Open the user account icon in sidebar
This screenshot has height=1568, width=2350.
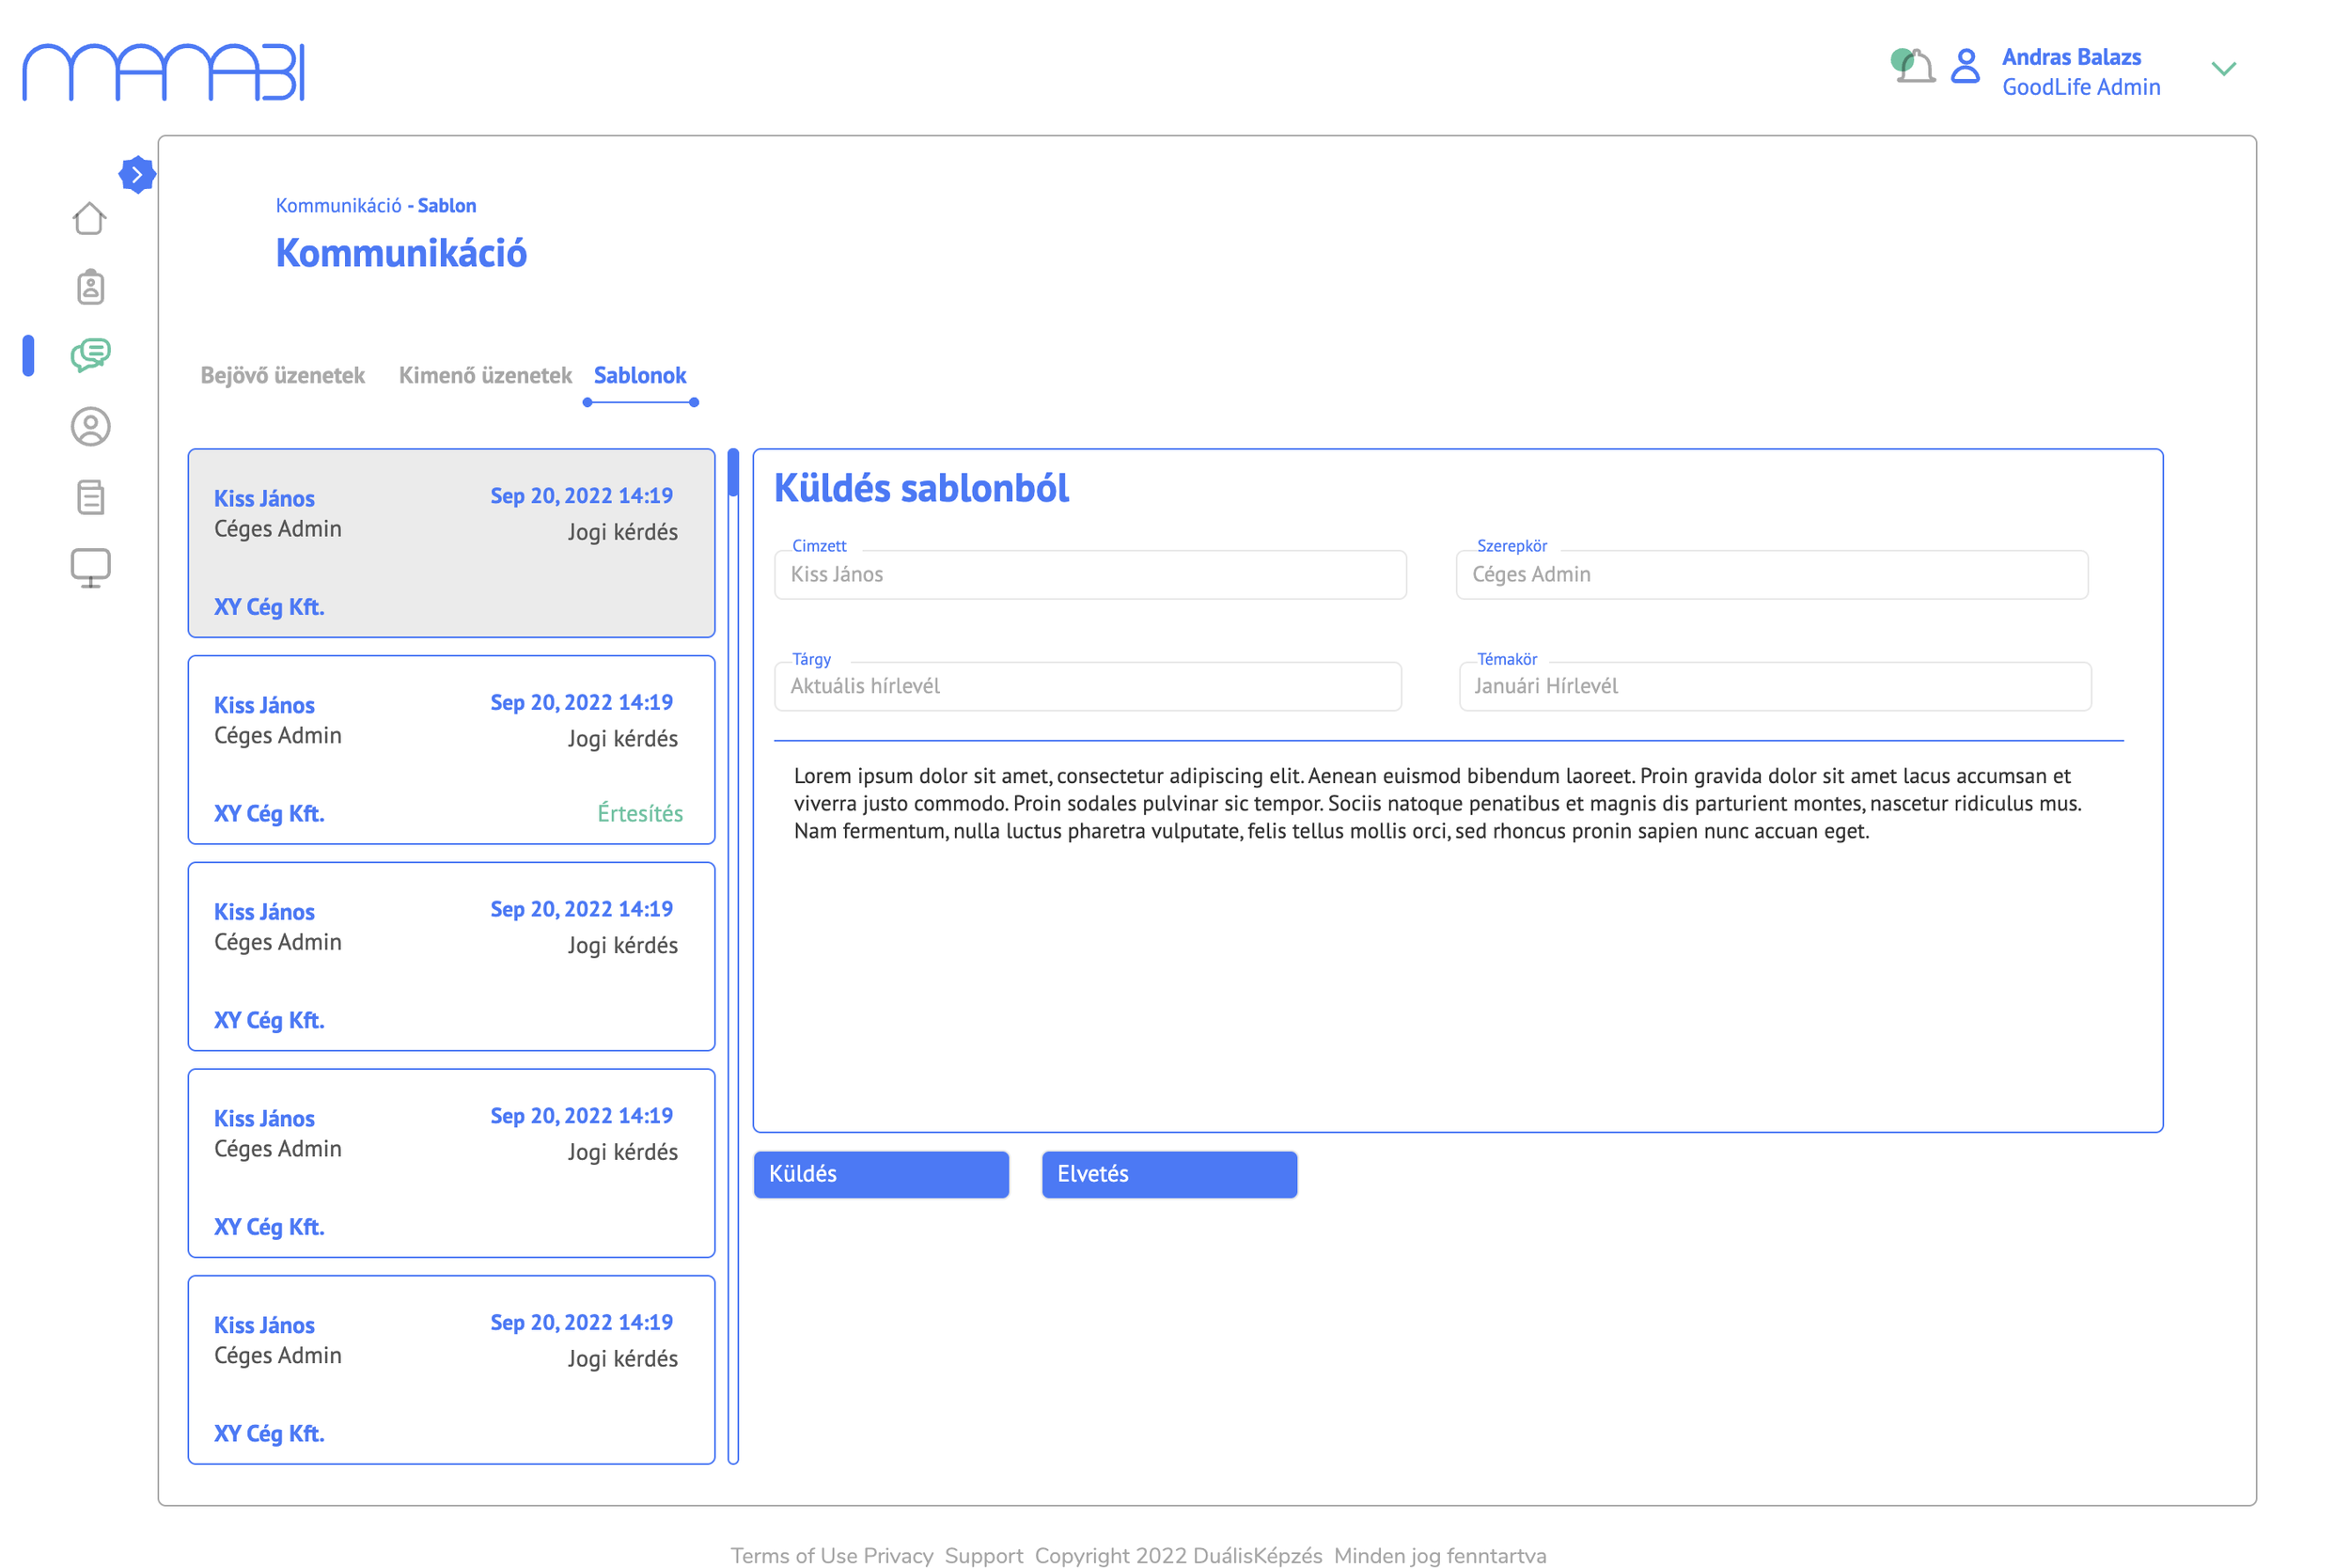(x=89, y=427)
